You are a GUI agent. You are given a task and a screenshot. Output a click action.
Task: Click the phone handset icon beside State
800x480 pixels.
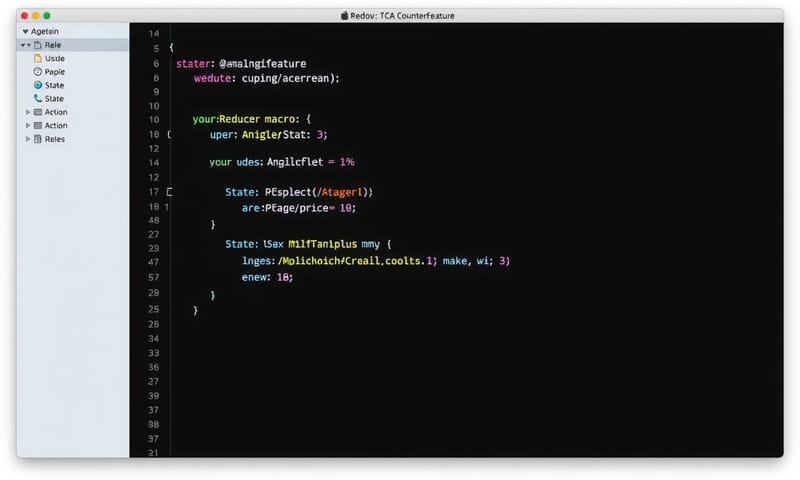38,99
